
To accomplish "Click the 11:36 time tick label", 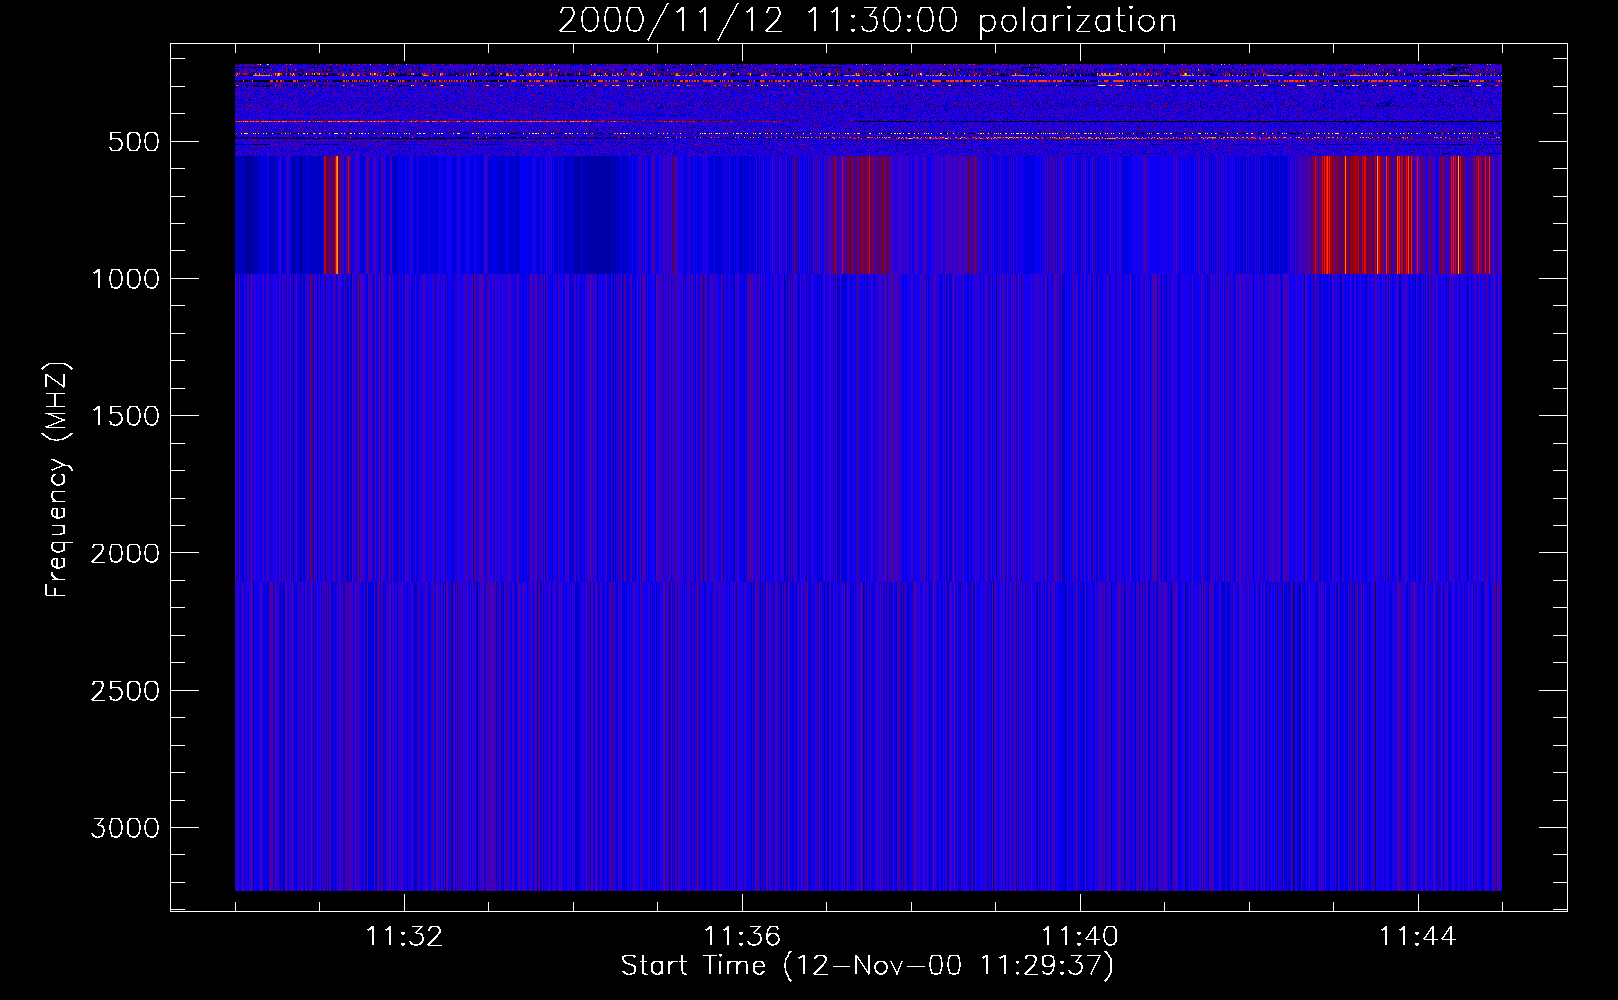I will [x=742, y=937].
